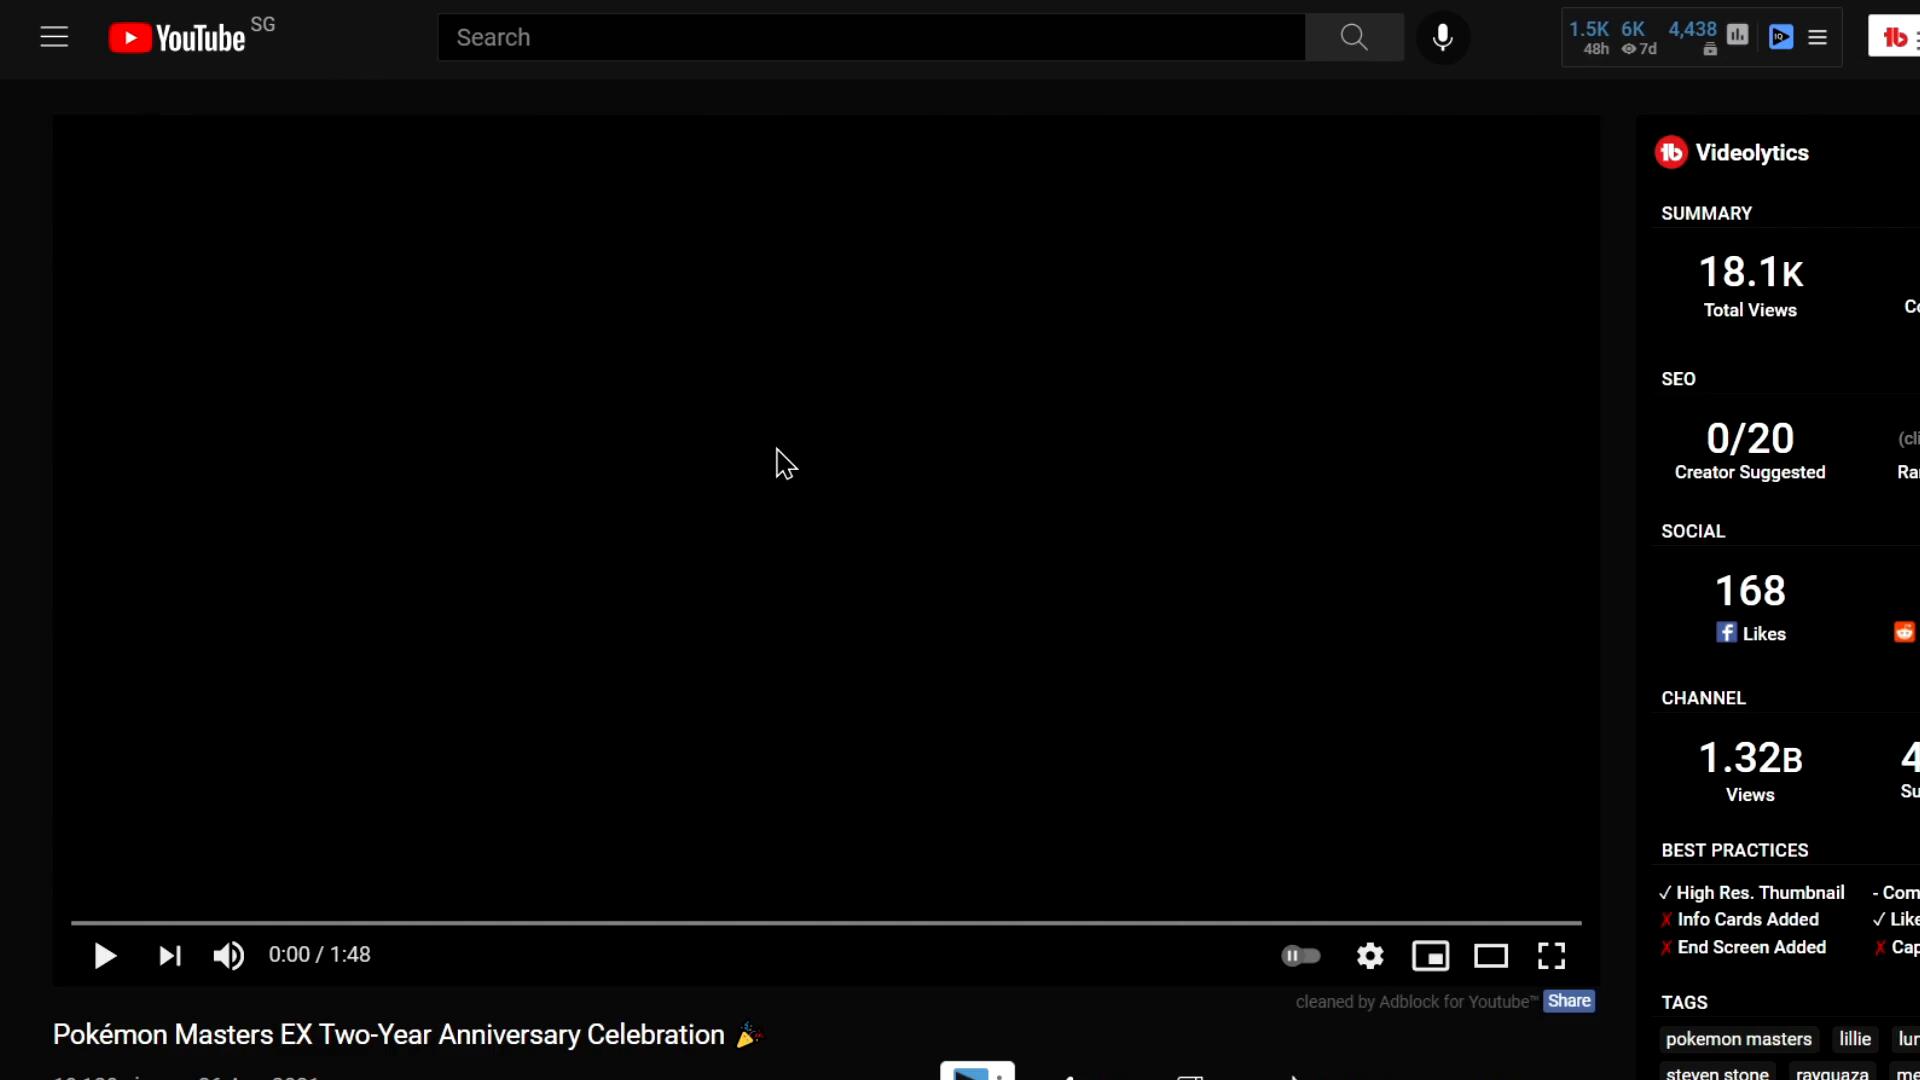This screenshot has height=1080, width=1920.
Task: Click the vidIQ blue logo icon
Action: click(1781, 37)
